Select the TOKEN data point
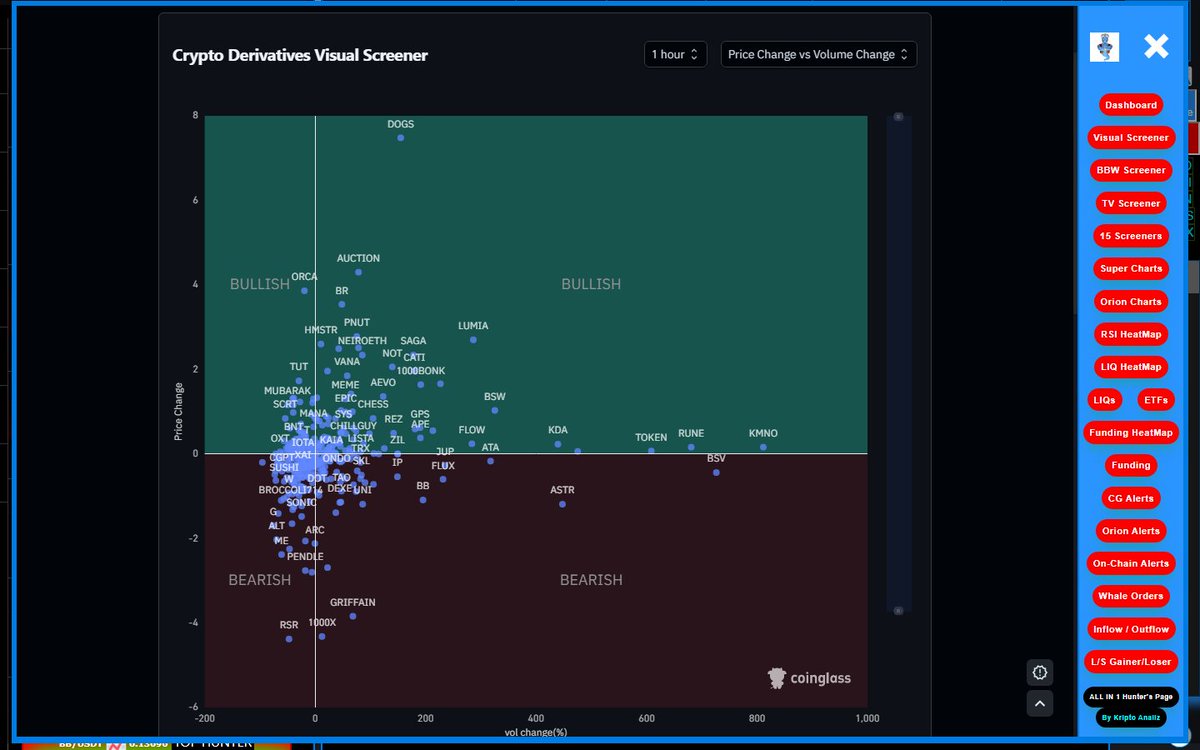The image size is (1200, 750). coord(651,451)
